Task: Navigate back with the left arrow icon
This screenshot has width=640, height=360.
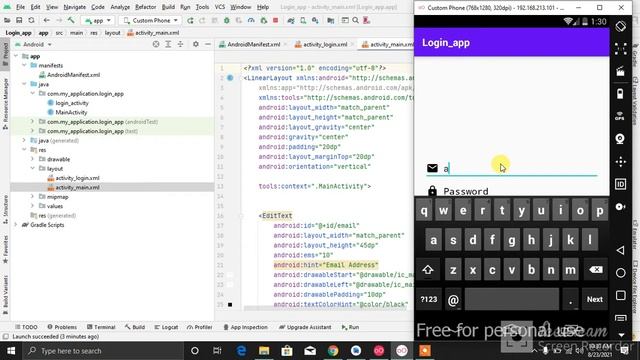Action: tap(47, 20)
